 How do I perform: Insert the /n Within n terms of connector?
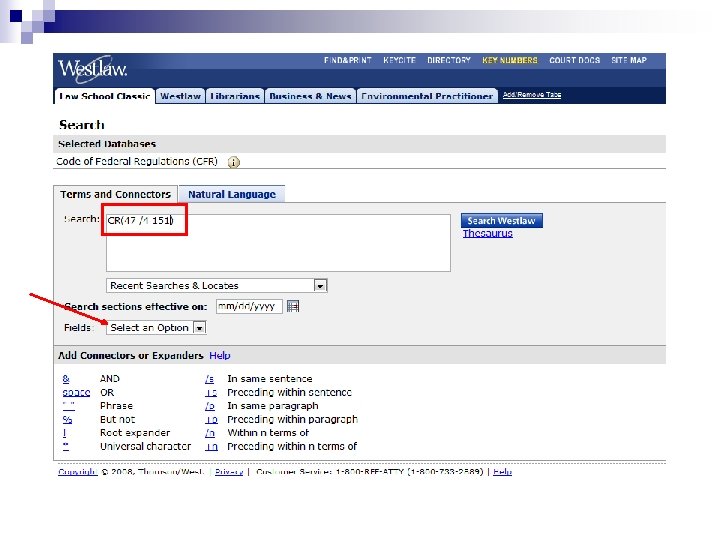210,433
